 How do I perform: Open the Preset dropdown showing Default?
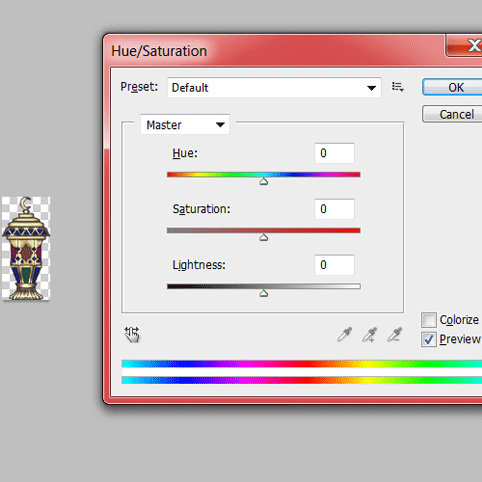[x=274, y=88]
